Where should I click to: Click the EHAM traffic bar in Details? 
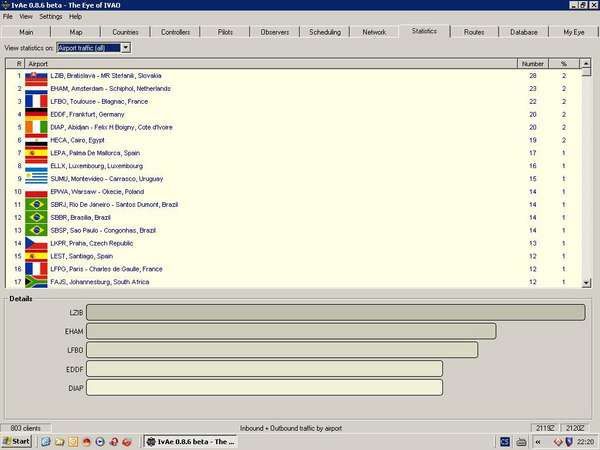[x=291, y=331]
